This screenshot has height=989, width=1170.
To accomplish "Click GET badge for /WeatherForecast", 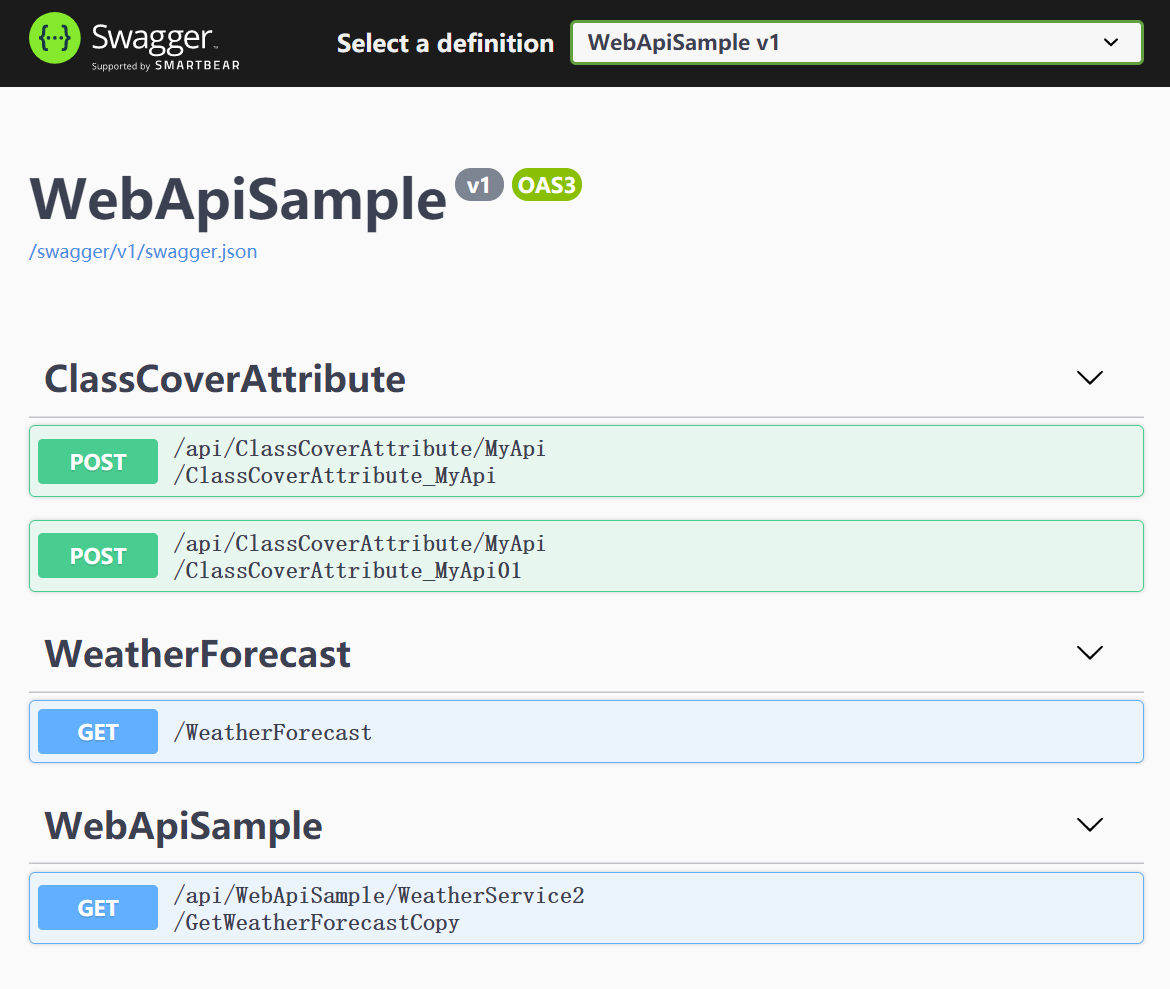I will [x=98, y=731].
